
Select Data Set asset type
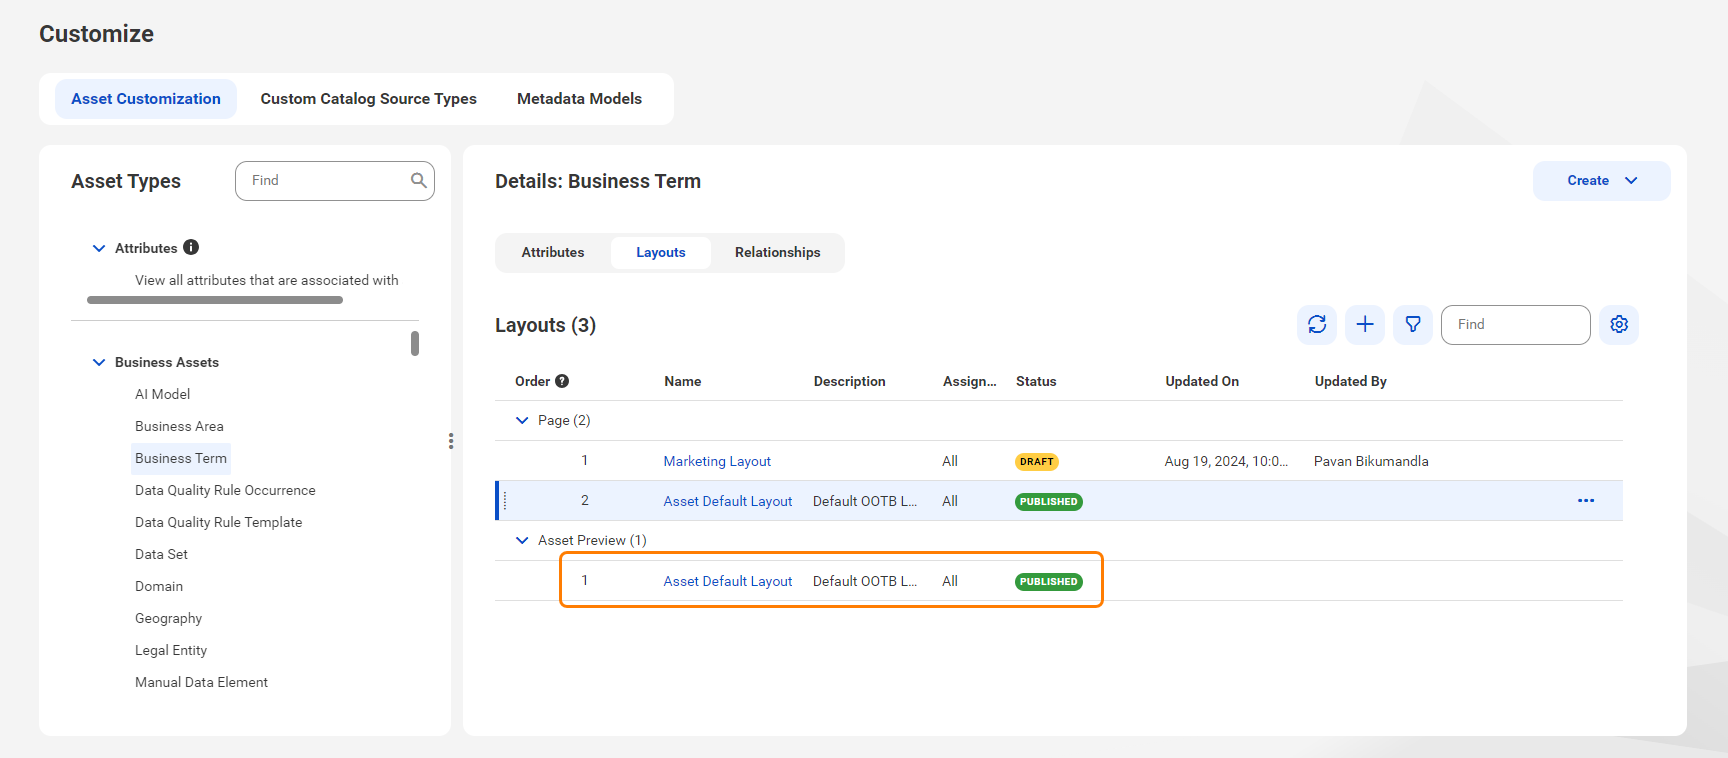point(161,554)
